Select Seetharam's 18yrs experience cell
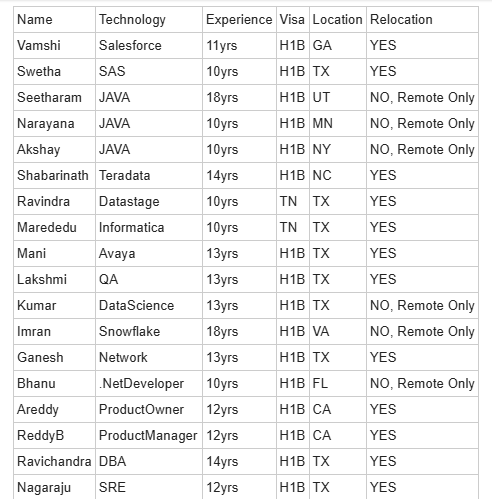The image size is (492, 499). [x=239, y=98]
